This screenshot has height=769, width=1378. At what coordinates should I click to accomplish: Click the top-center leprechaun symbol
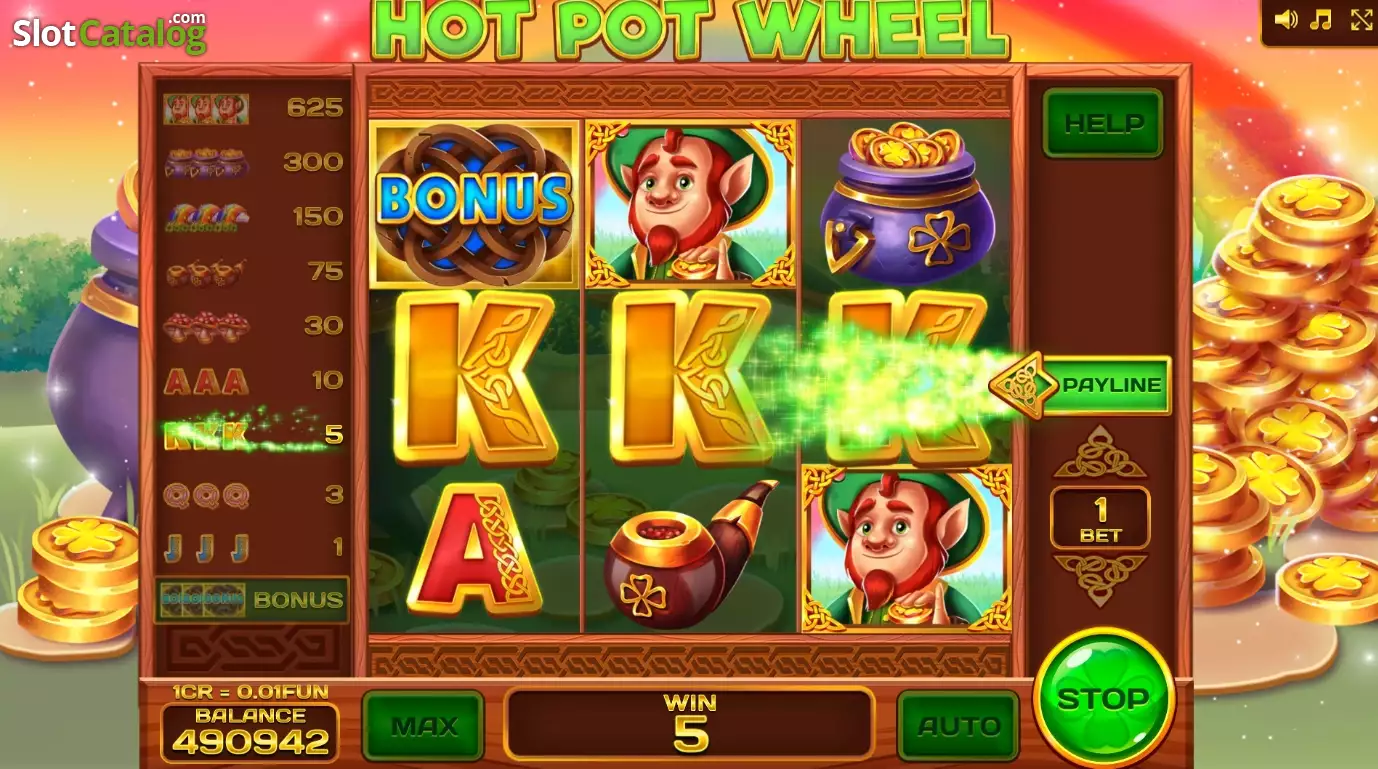(691, 204)
